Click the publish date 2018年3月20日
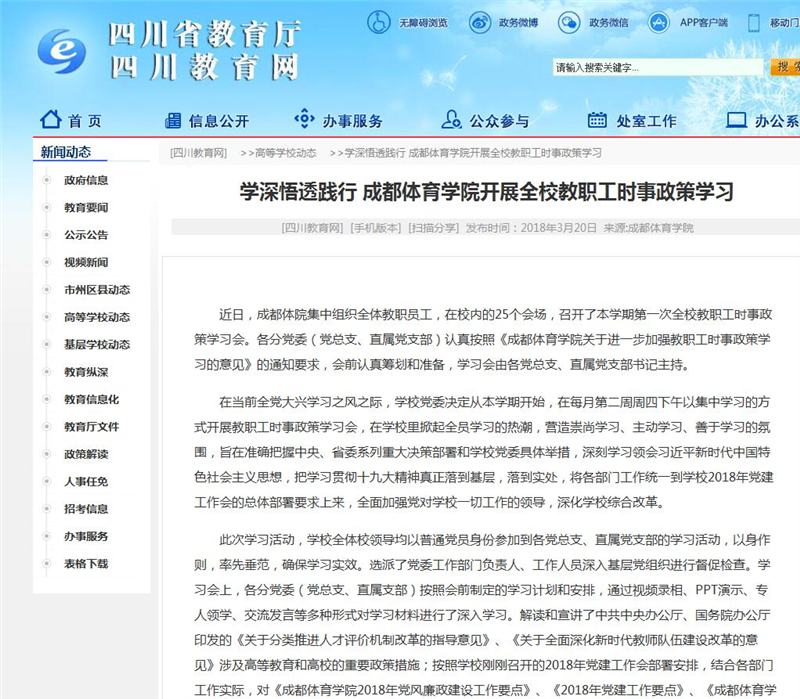This screenshot has height=699, width=800. pyautogui.click(x=558, y=228)
